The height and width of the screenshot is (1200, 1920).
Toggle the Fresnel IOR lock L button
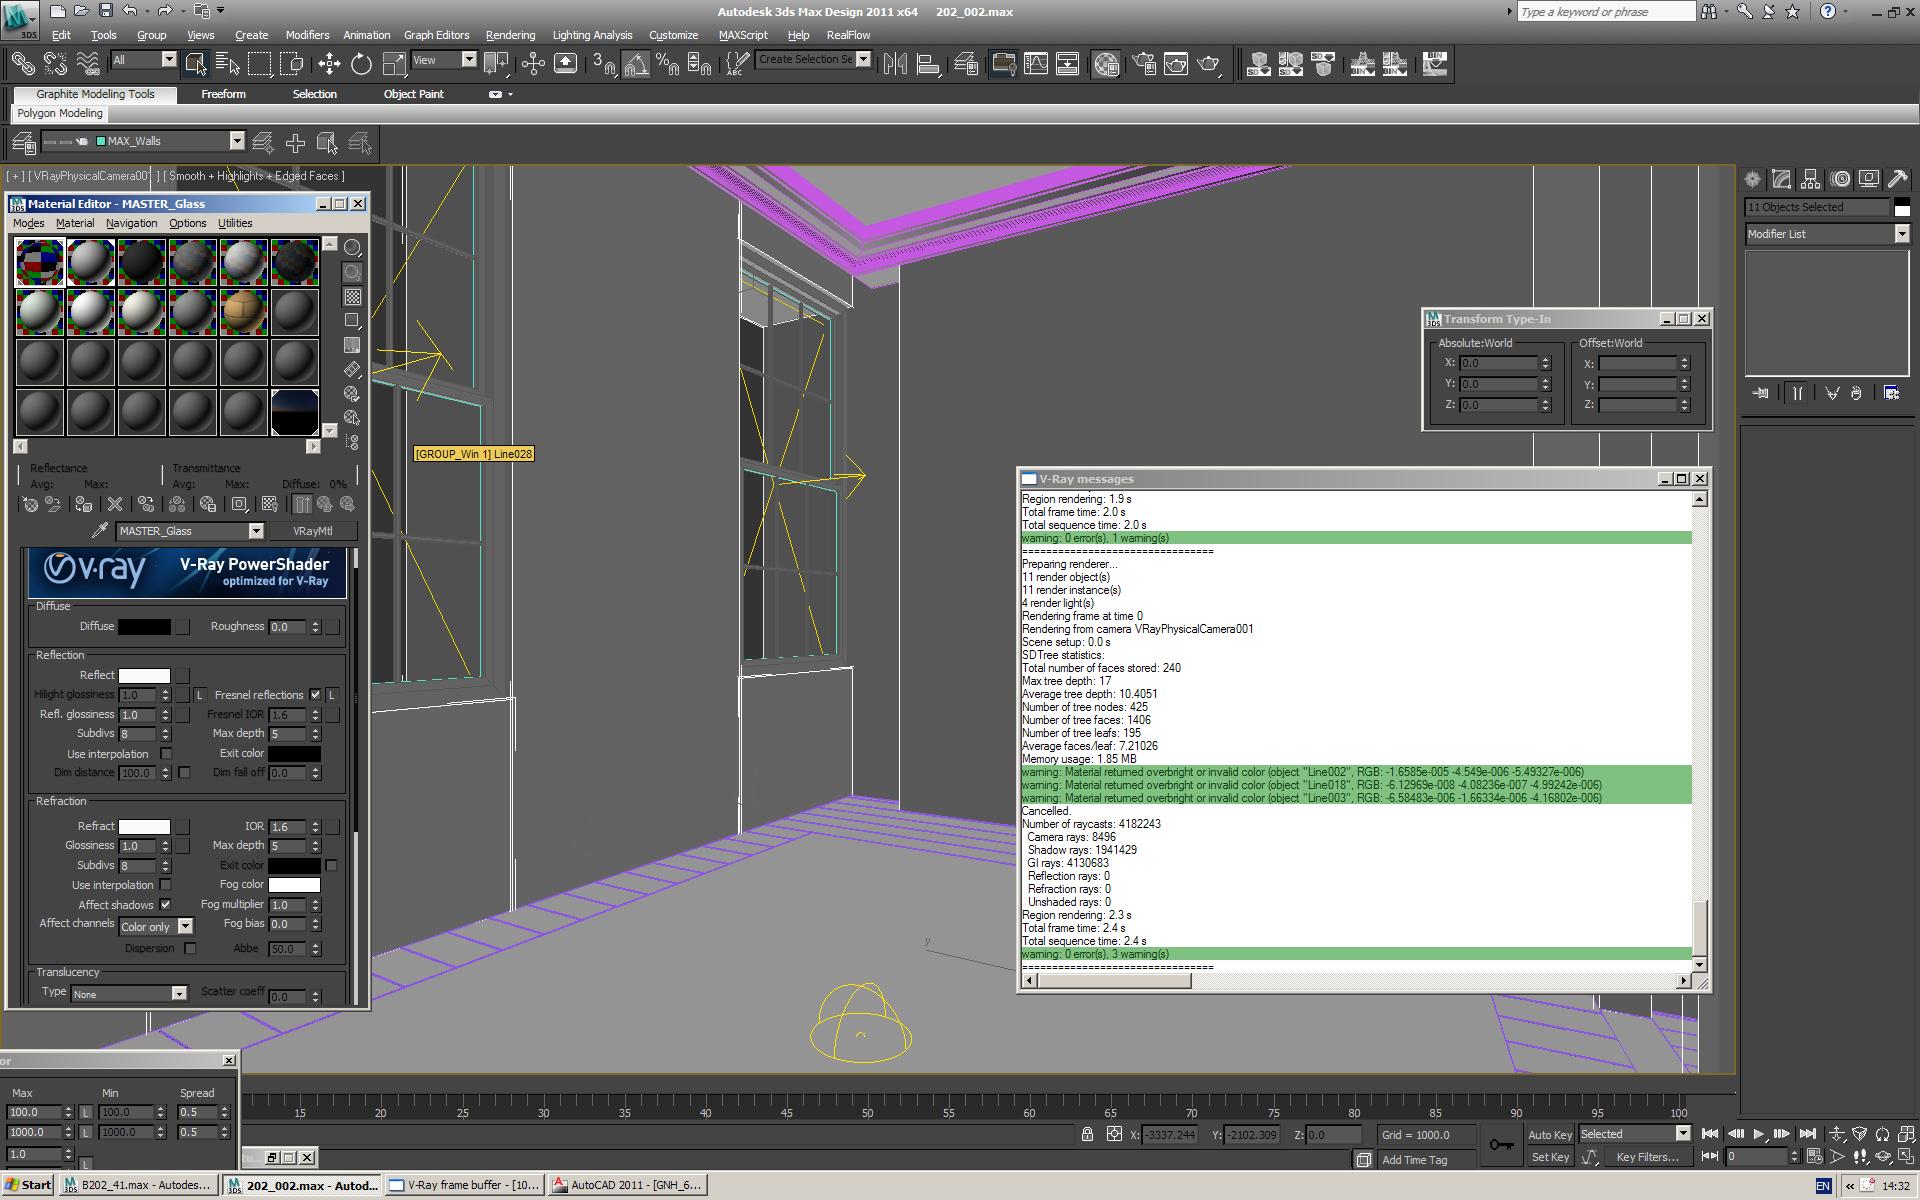click(x=332, y=695)
